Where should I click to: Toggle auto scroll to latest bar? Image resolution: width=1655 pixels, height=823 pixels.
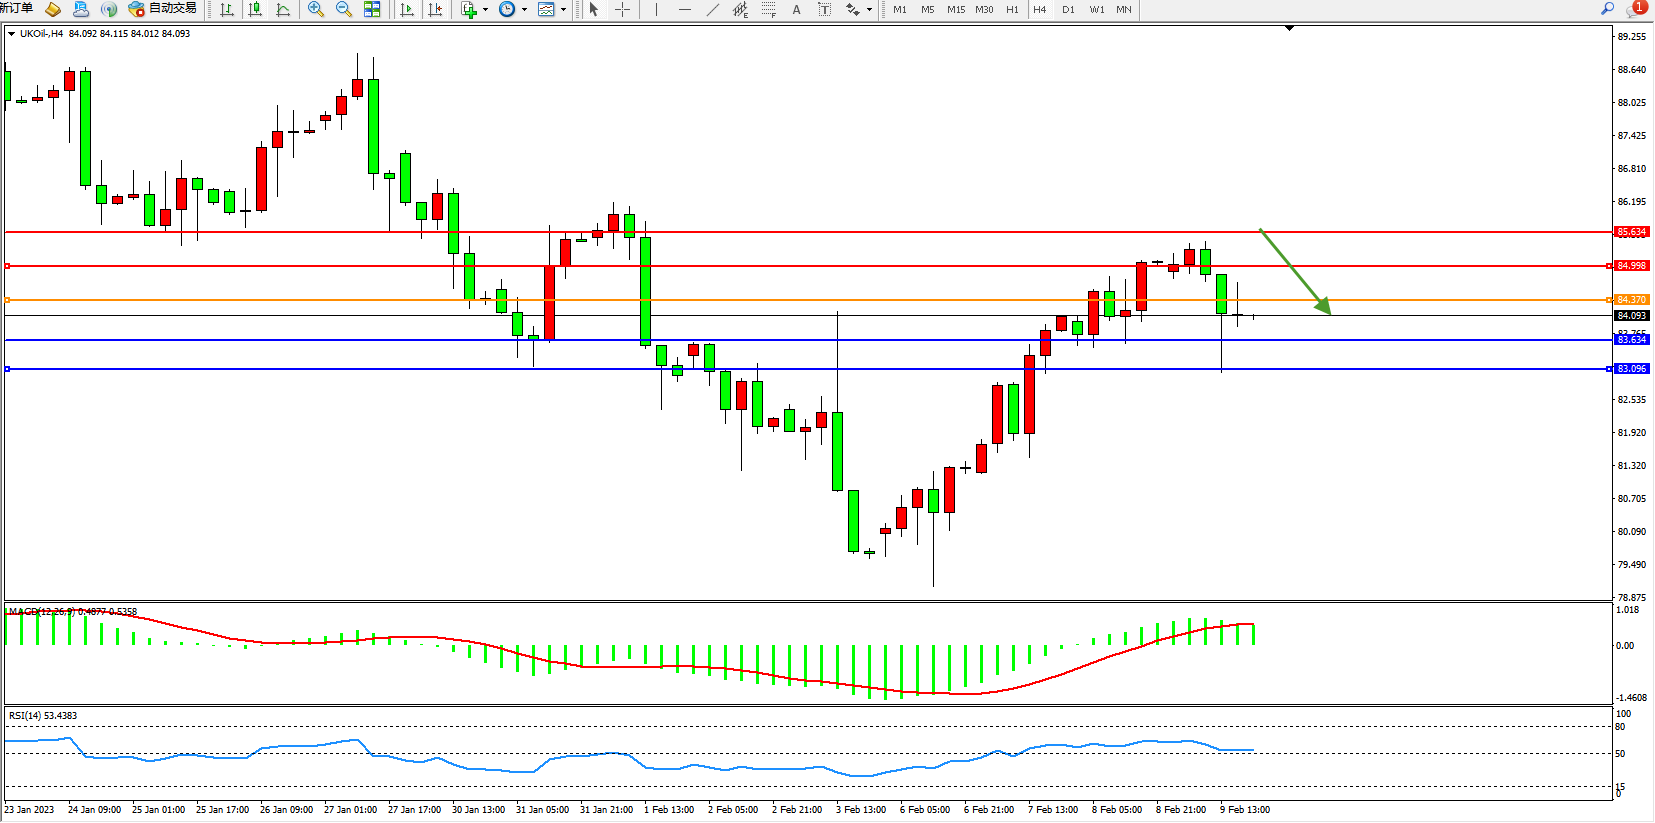click(407, 10)
